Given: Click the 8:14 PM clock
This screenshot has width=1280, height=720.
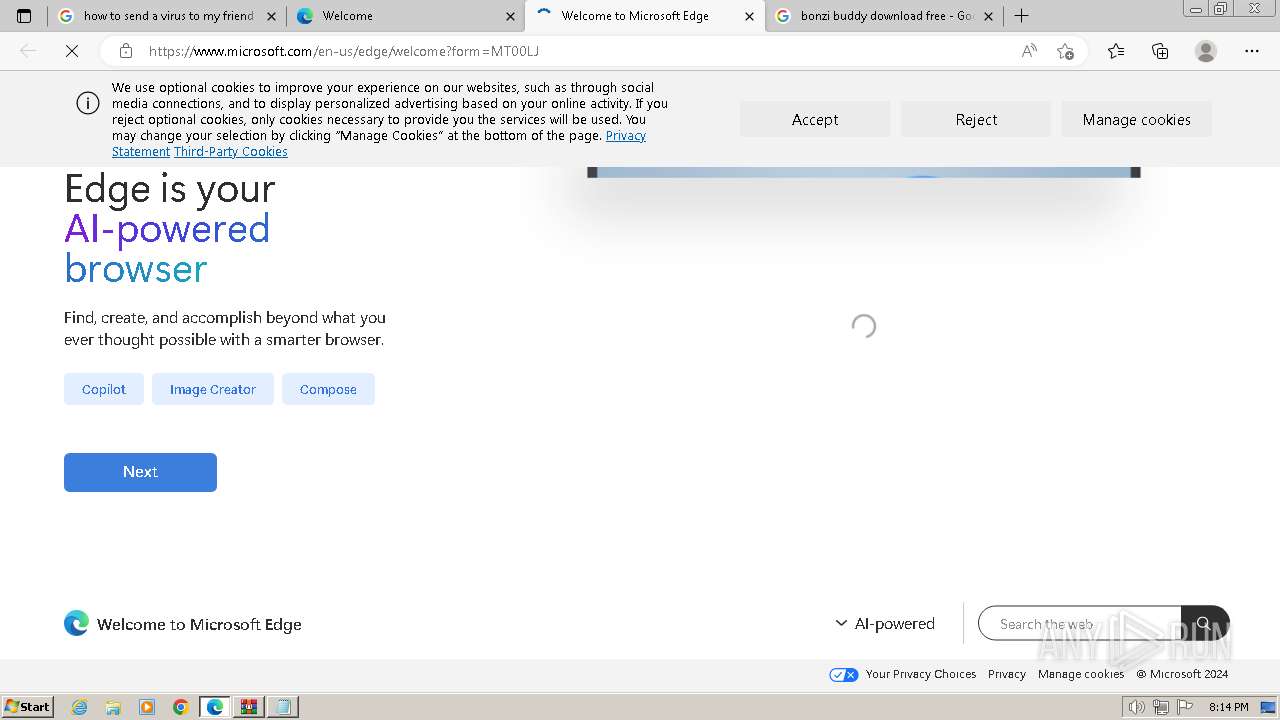Looking at the screenshot, I should pos(1228,707).
